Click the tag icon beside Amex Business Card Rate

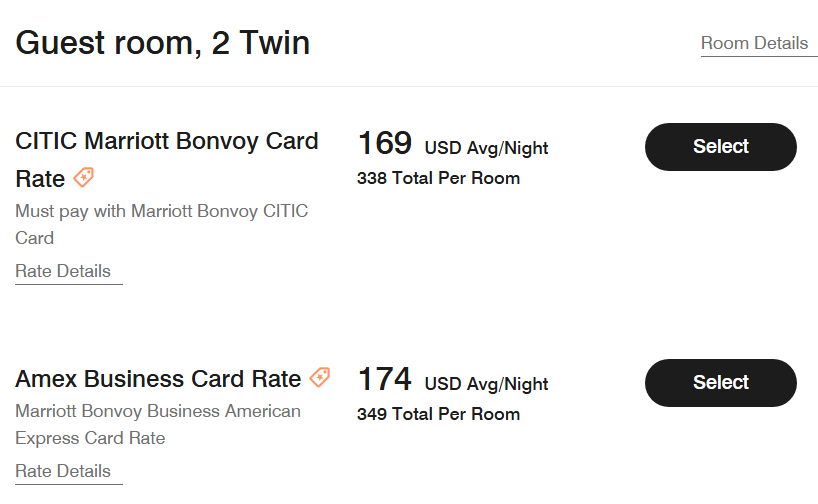coord(319,378)
